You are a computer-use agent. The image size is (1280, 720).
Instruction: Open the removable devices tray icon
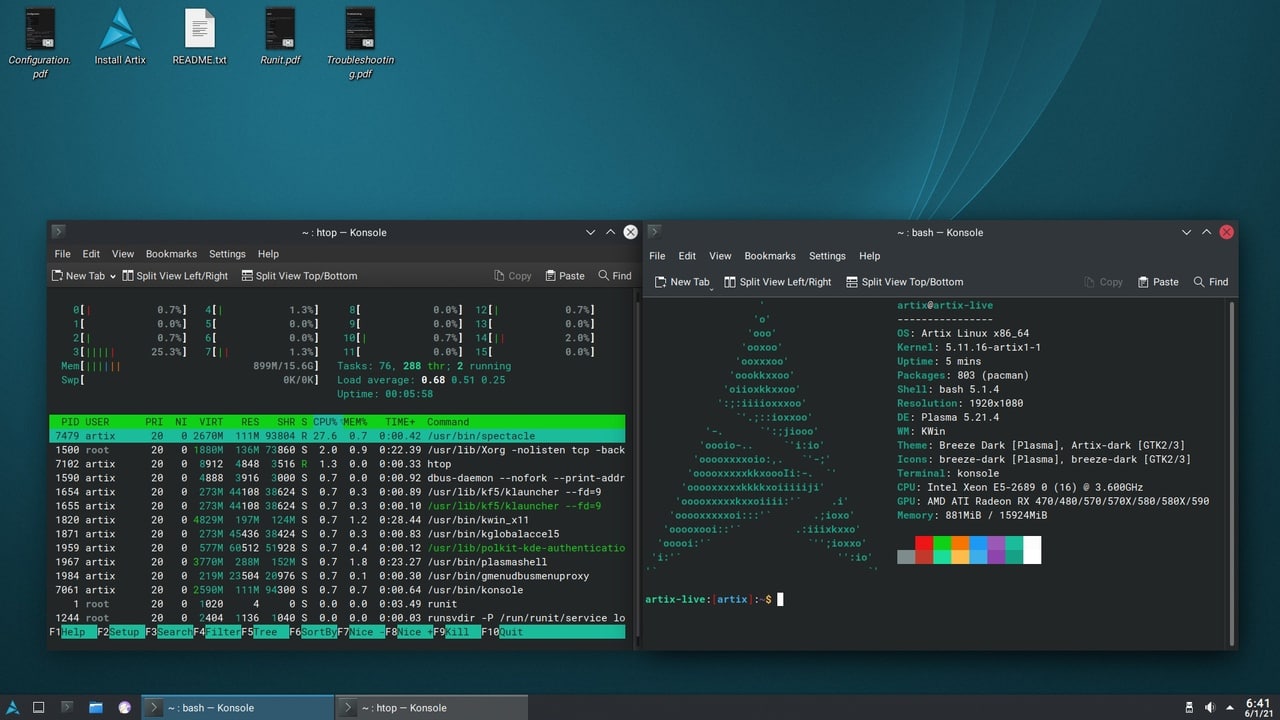[1189, 707]
